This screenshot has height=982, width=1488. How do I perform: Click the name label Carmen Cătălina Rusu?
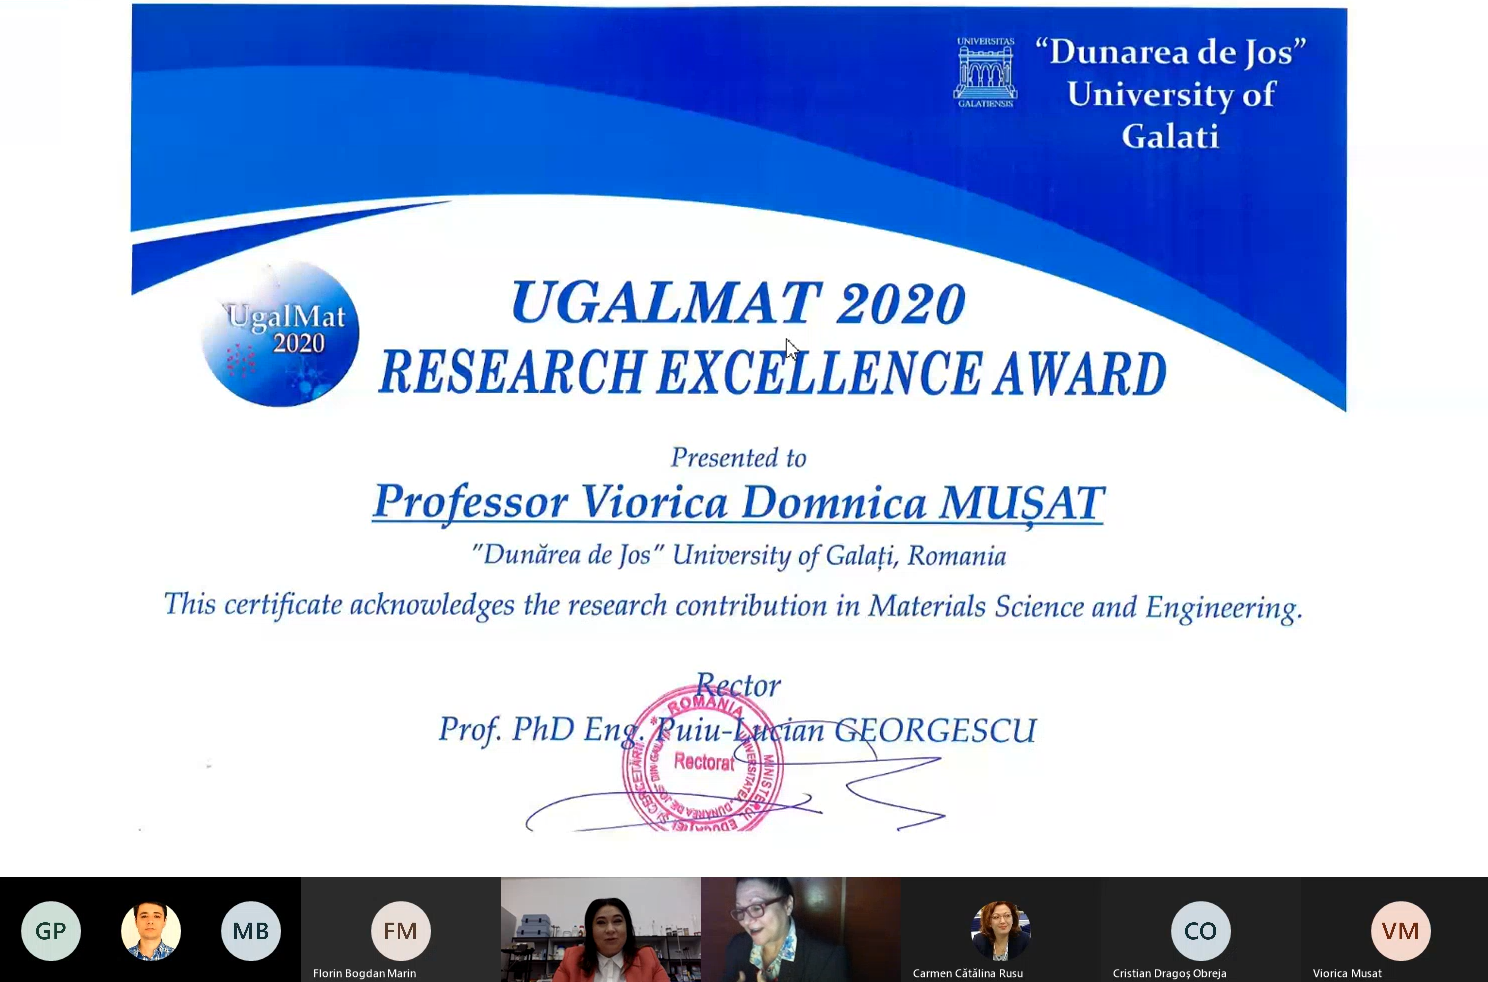pyautogui.click(x=968, y=973)
